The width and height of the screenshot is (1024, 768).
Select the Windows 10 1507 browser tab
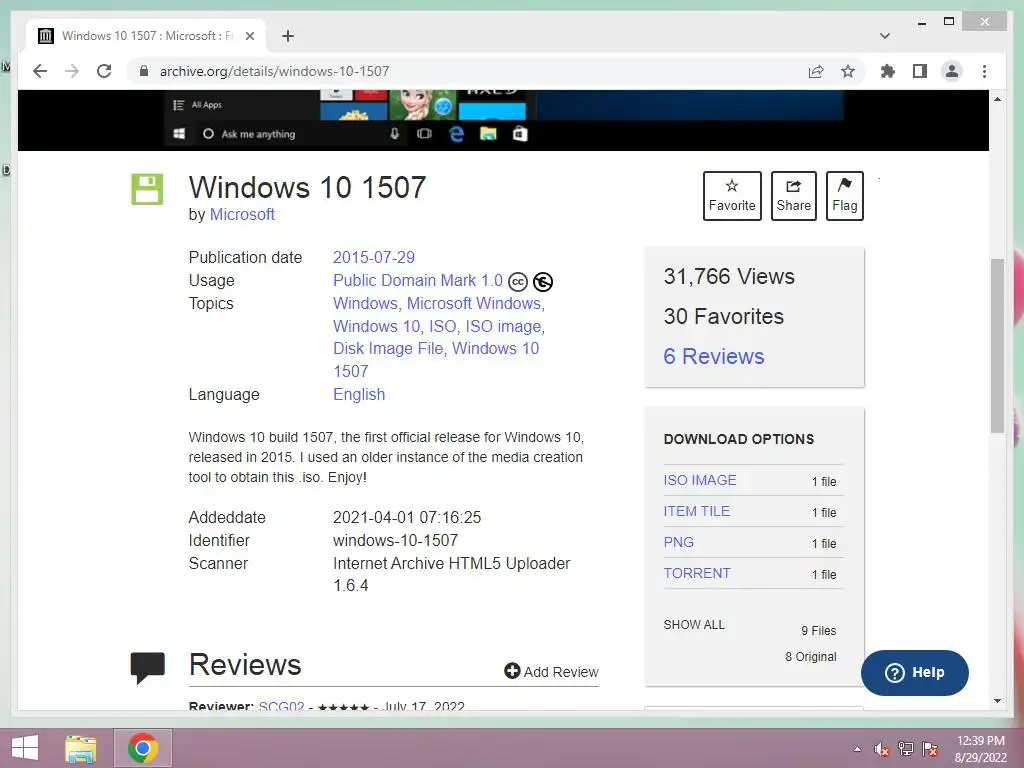(x=146, y=36)
